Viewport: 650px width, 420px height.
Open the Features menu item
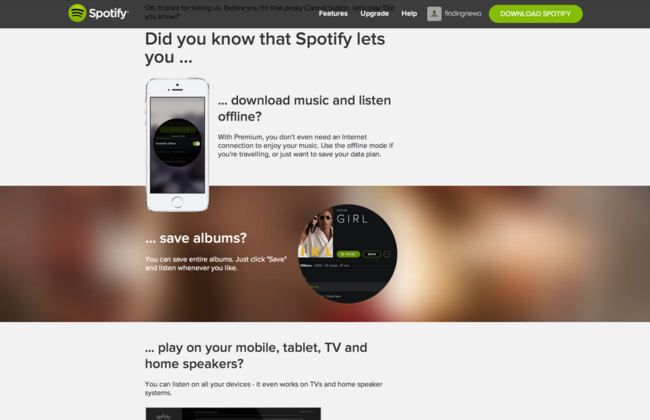point(333,14)
